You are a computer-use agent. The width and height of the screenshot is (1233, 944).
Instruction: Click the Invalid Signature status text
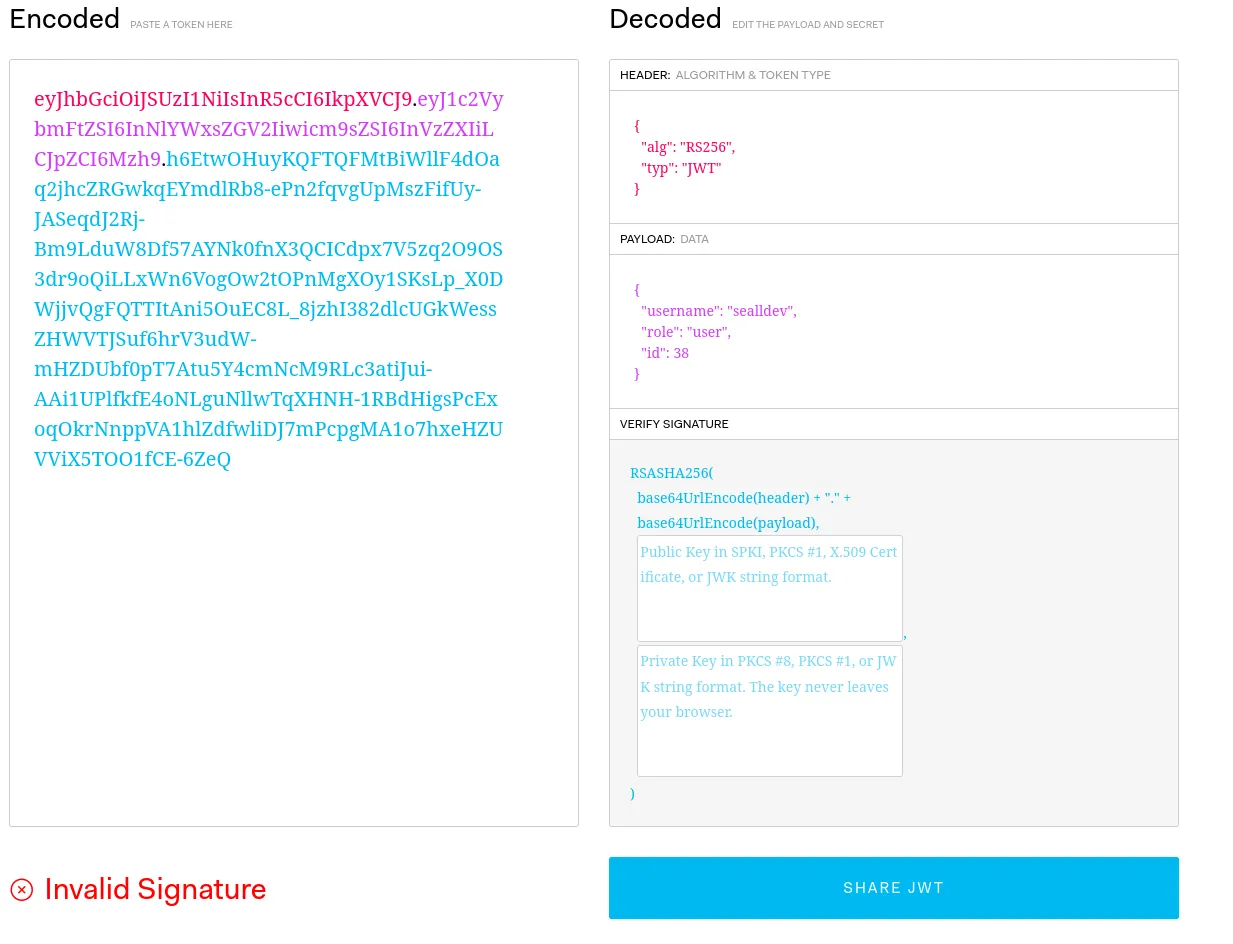coord(155,889)
